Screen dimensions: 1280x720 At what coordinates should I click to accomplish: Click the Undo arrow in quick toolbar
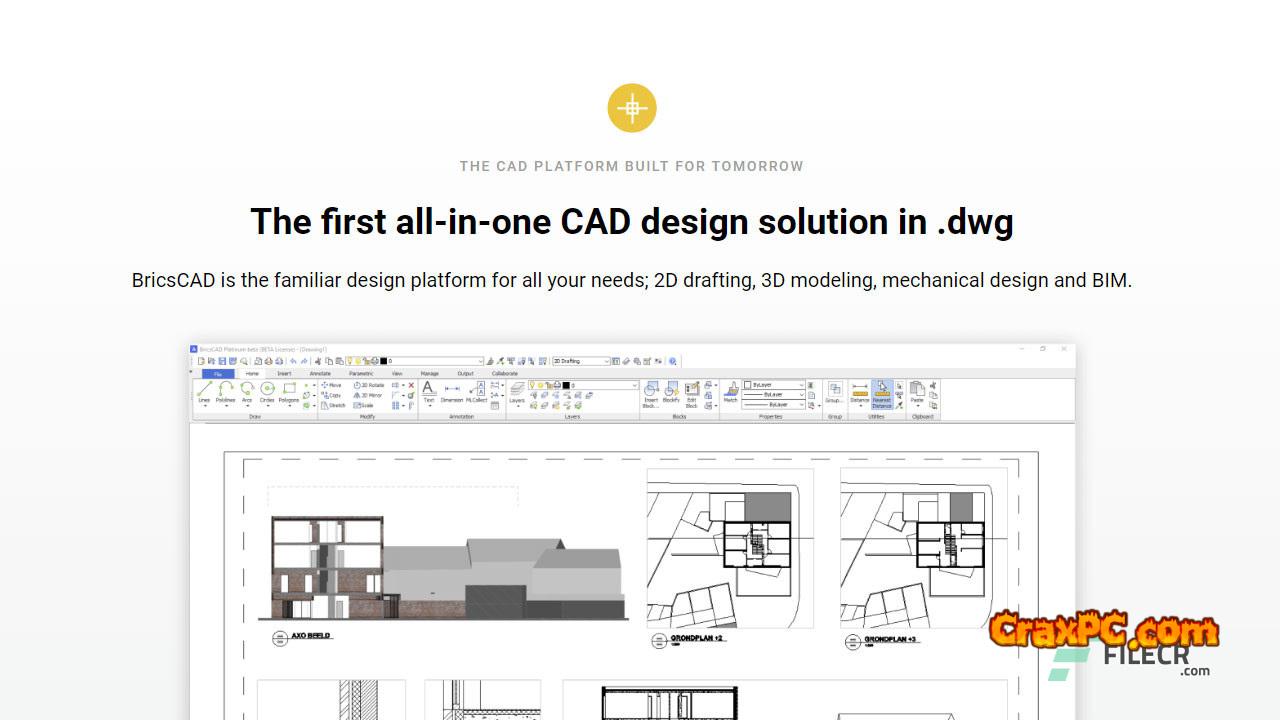tap(293, 361)
